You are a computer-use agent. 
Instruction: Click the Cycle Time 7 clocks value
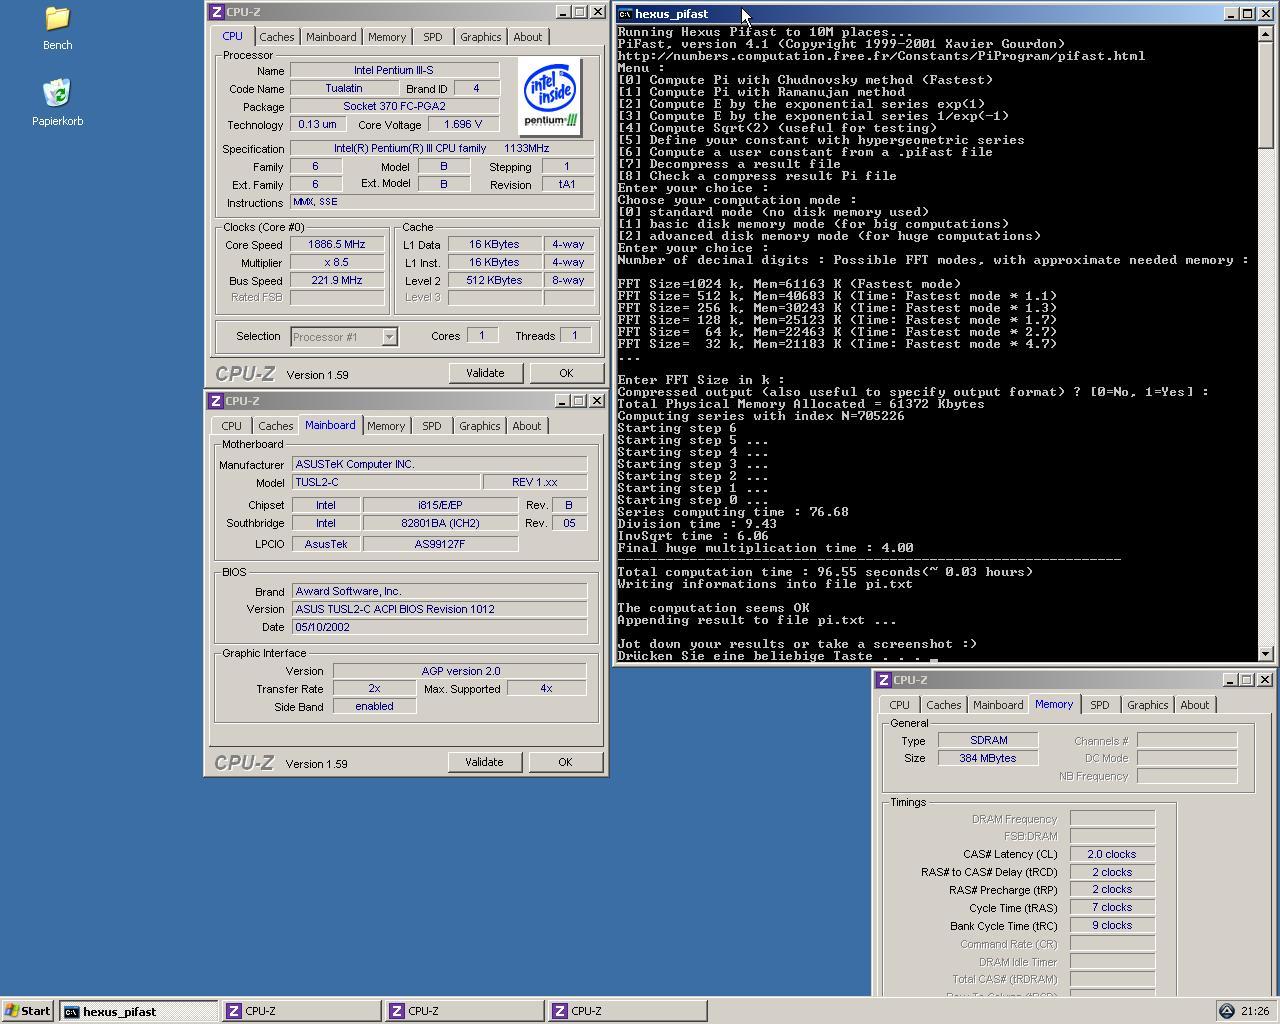1112,908
